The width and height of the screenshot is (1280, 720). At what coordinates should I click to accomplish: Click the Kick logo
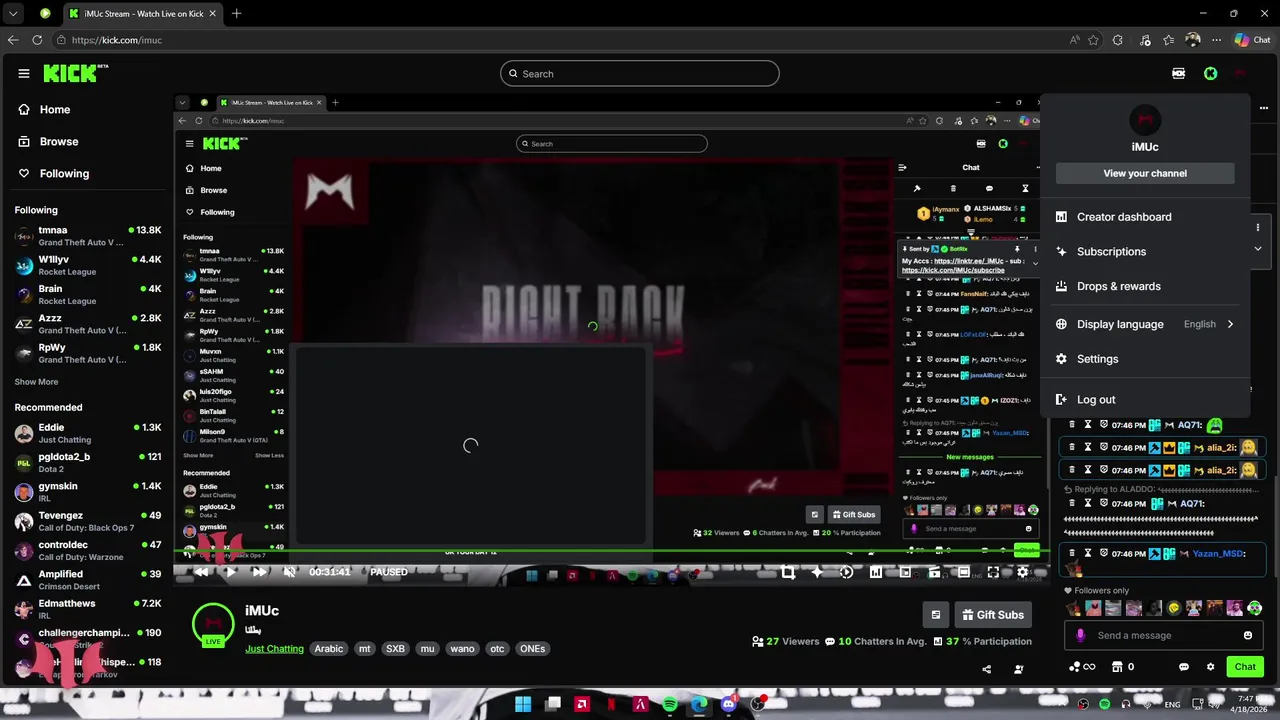tap(75, 73)
